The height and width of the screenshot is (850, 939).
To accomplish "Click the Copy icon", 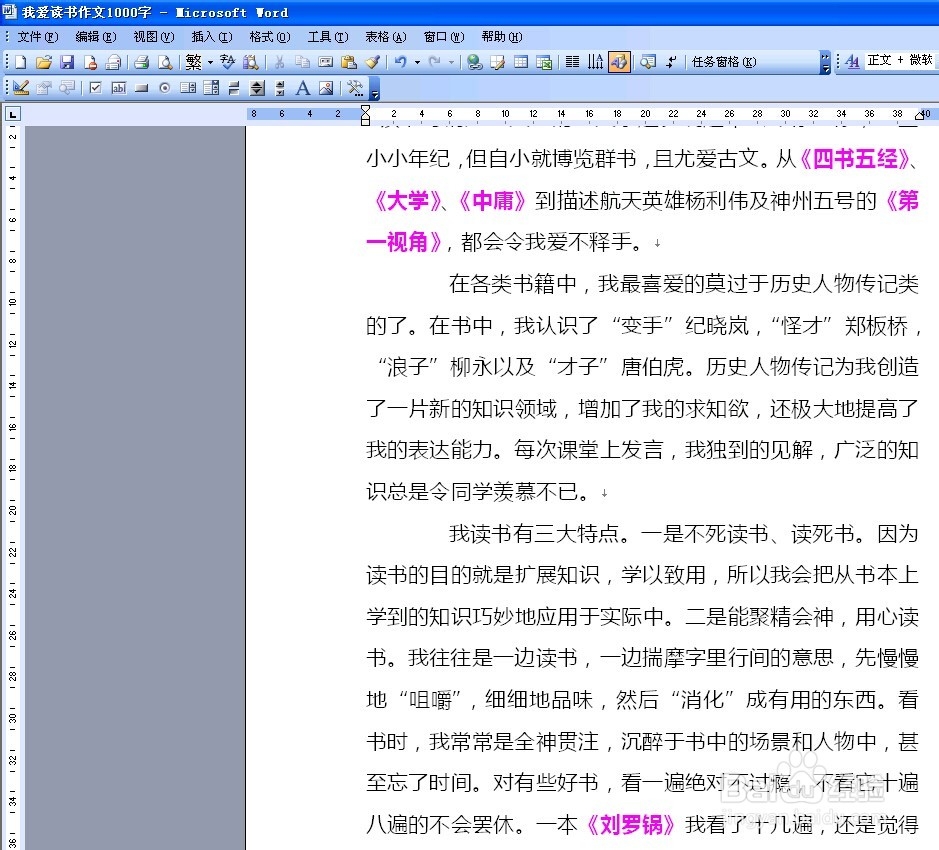I will tap(302, 62).
